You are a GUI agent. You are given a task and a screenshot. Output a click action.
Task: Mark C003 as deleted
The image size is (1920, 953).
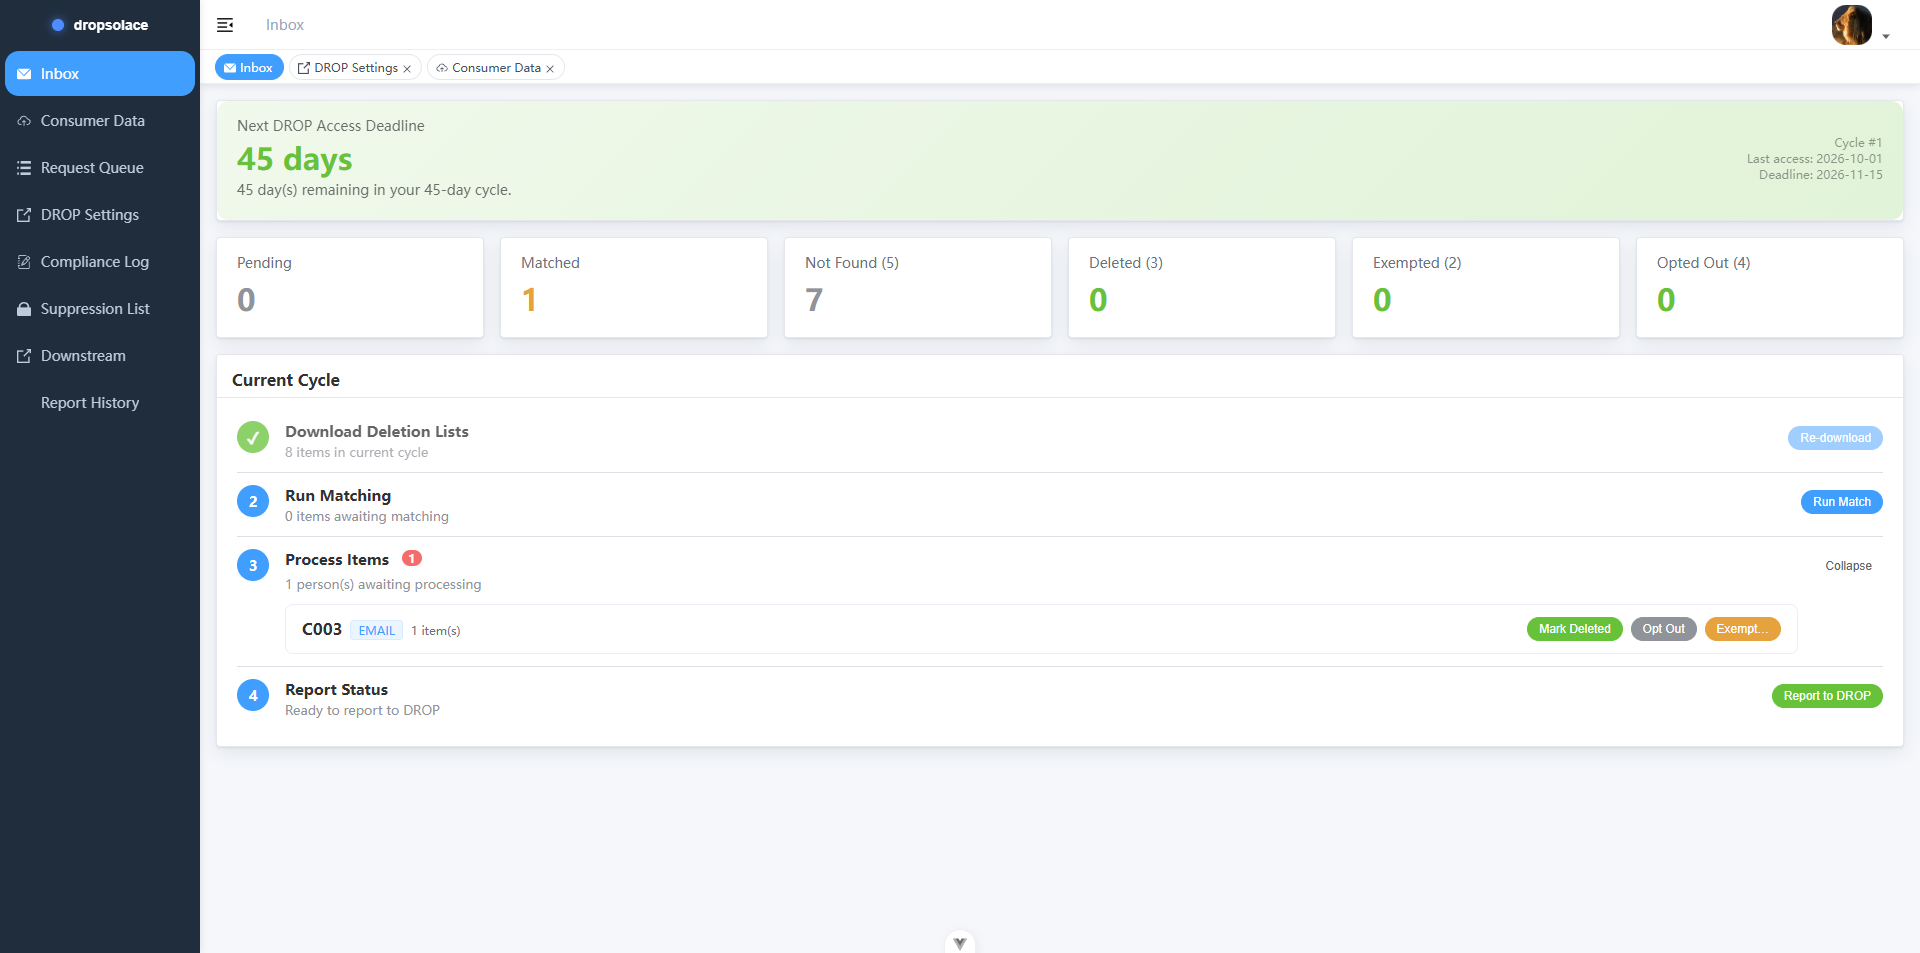pyautogui.click(x=1574, y=629)
